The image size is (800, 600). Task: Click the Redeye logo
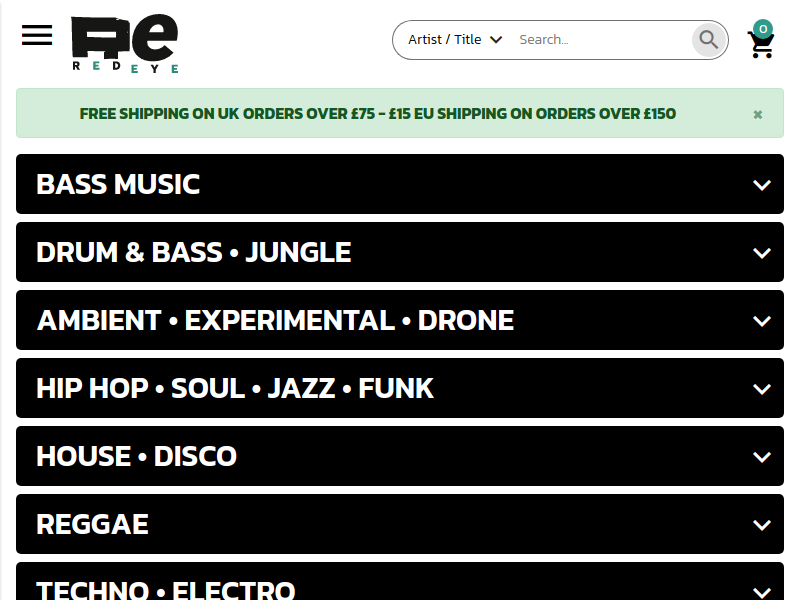point(124,44)
